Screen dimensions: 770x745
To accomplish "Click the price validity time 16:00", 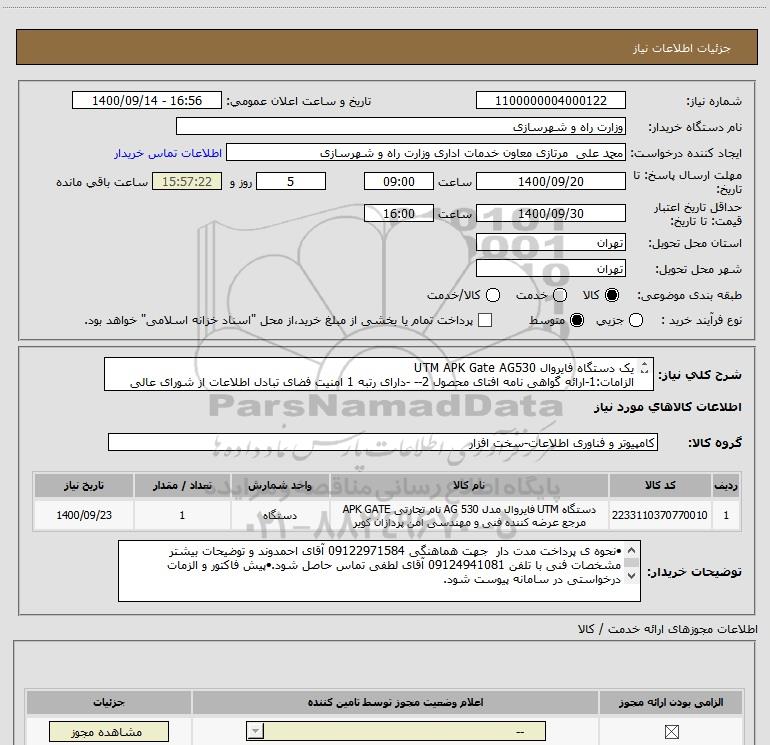I will click(399, 213).
